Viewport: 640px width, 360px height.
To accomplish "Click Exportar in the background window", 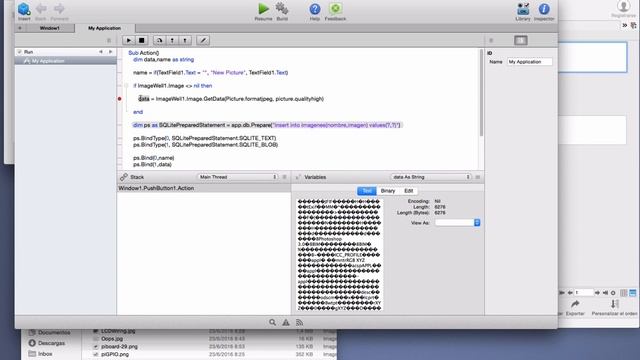I will pyautogui.click(x=575, y=308).
